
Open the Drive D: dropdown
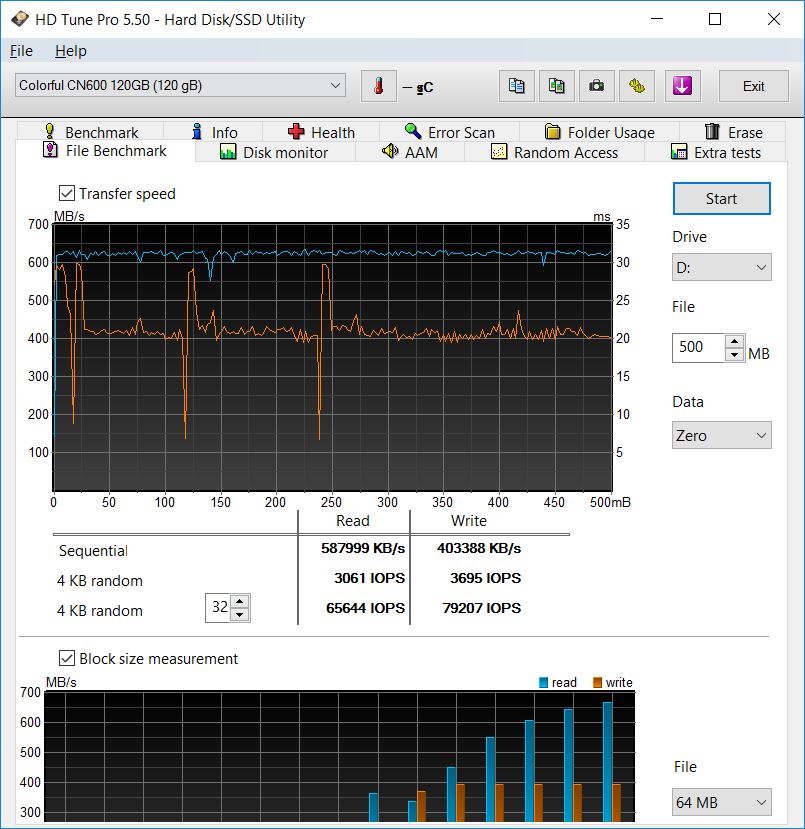pyautogui.click(x=721, y=267)
